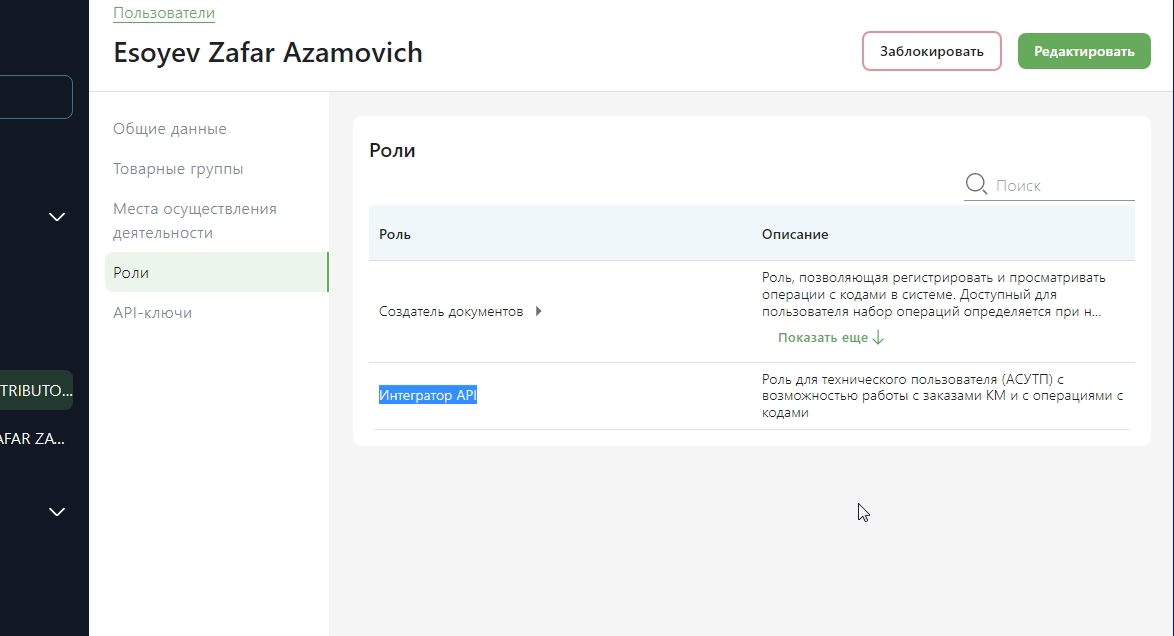
Task: Click the Редактировать button
Action: click(1084, 51)
